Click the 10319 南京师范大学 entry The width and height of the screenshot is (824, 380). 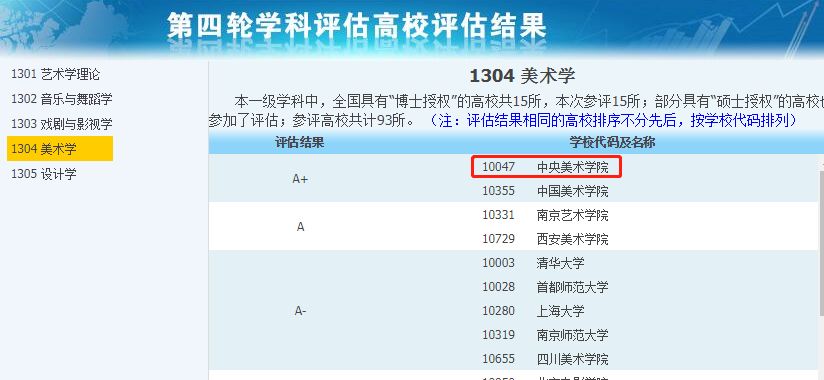(x=545, y=334)
